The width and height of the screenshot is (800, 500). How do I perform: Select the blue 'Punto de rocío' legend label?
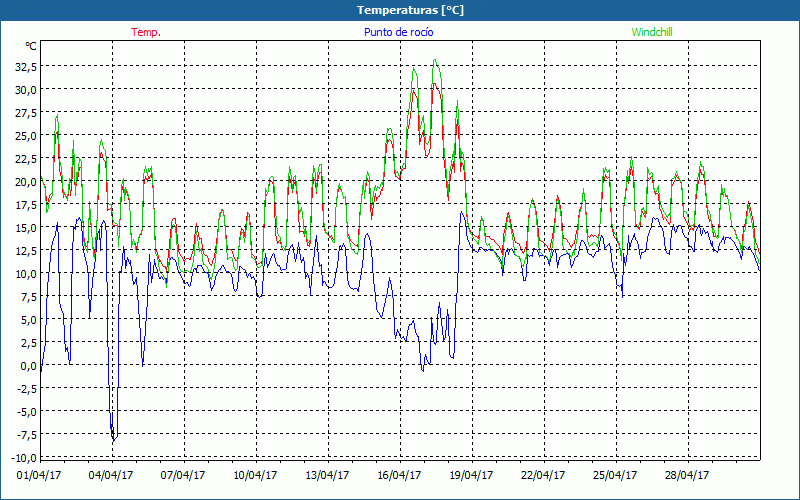click(x=398, y=32)
